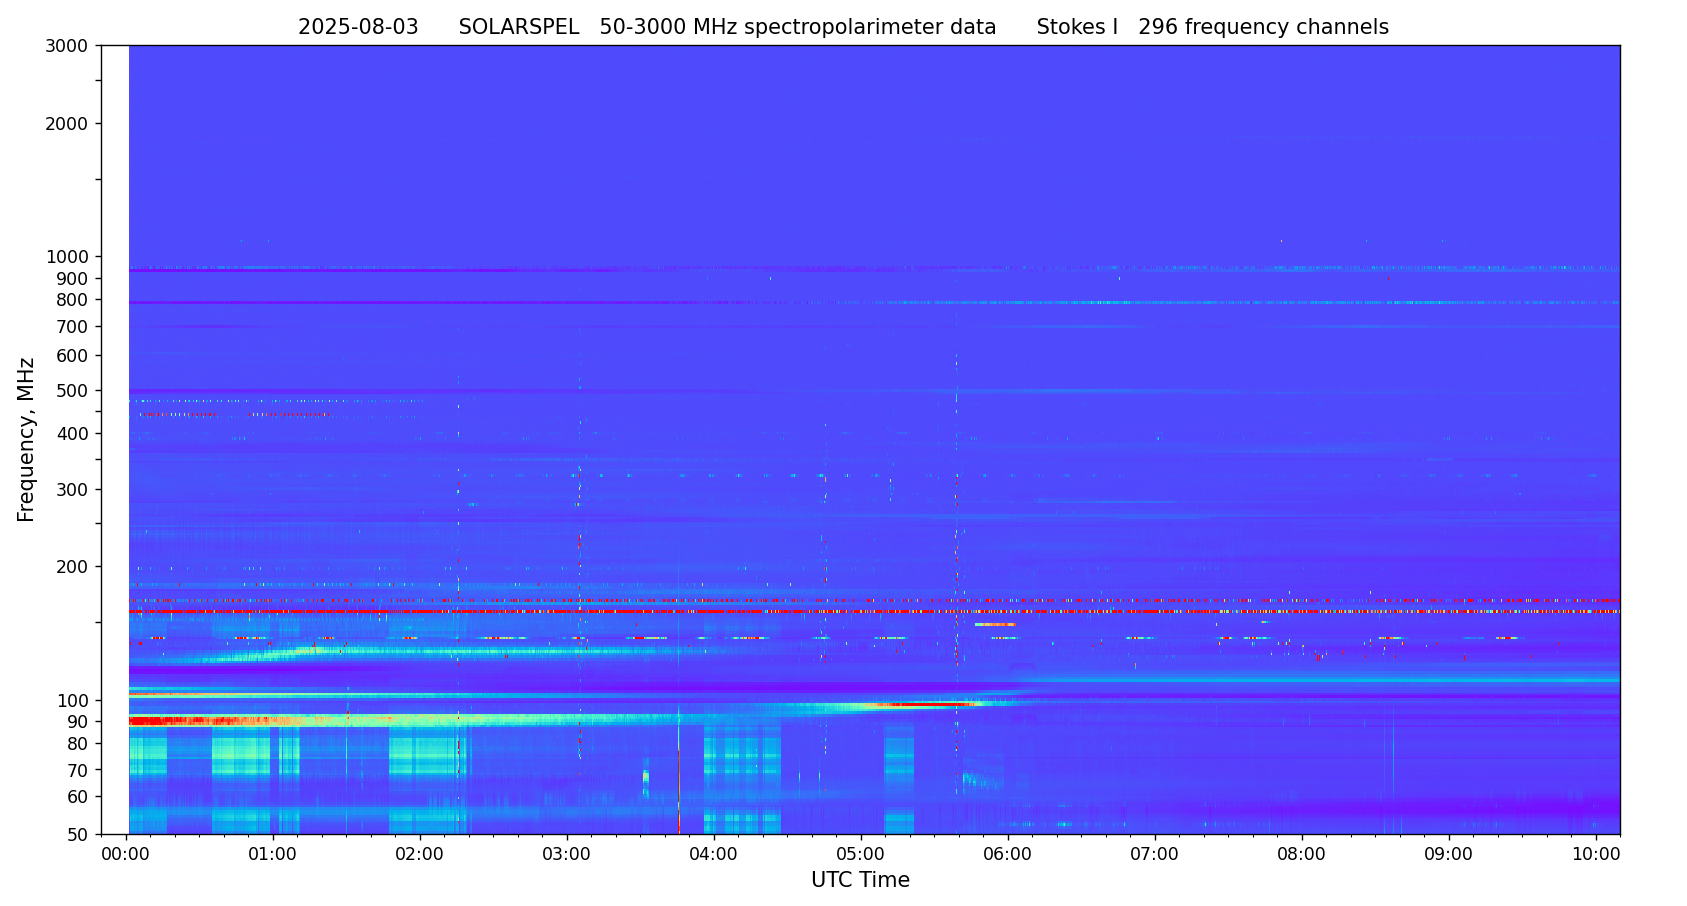The height and width of the screenshot is (906, 1687).
Task: Click the white blank strip at plot's left edge
Action: coord(115,440)
